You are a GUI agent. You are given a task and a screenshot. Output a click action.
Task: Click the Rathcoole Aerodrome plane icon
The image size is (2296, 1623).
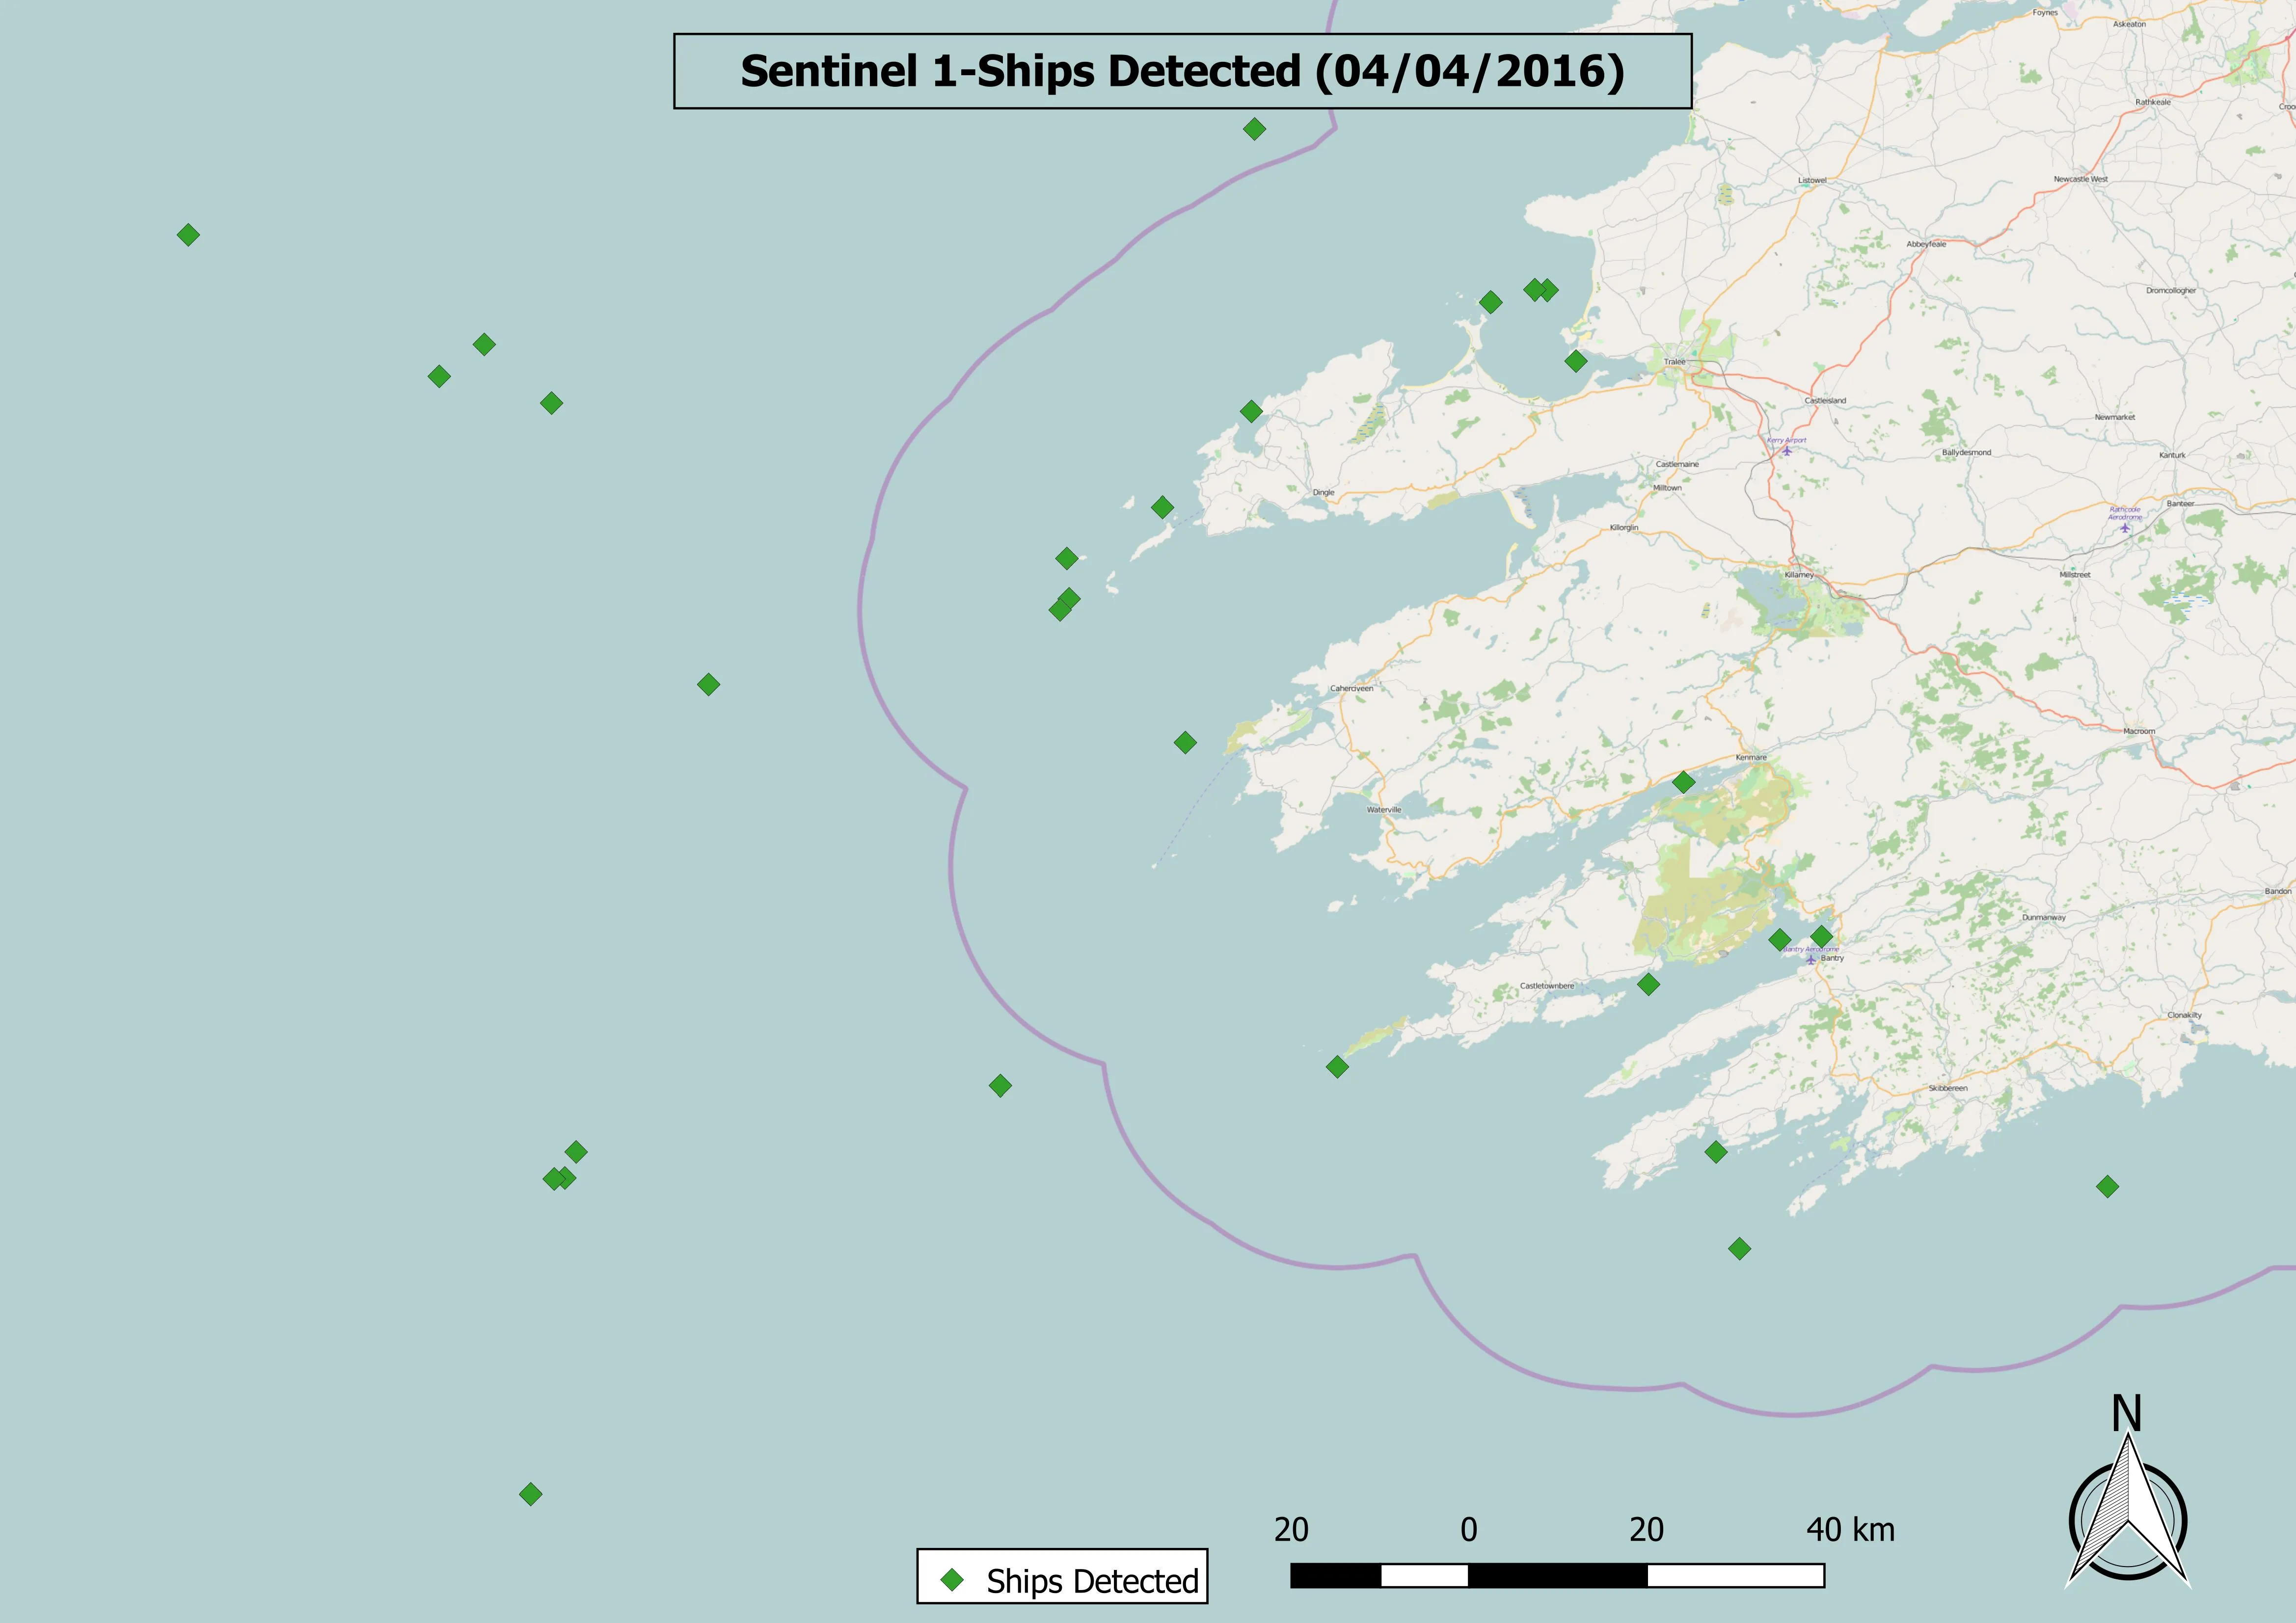point(2125,527)
